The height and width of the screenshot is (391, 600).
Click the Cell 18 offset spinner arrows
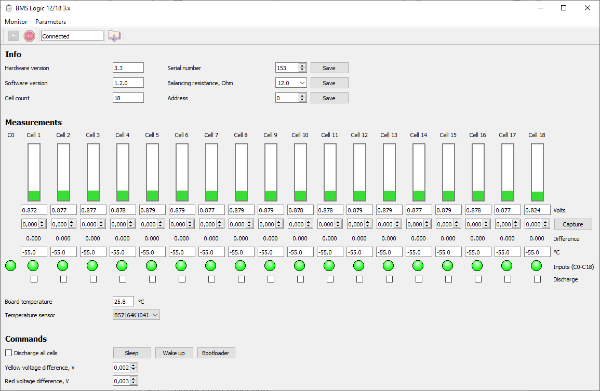[546, 224]
